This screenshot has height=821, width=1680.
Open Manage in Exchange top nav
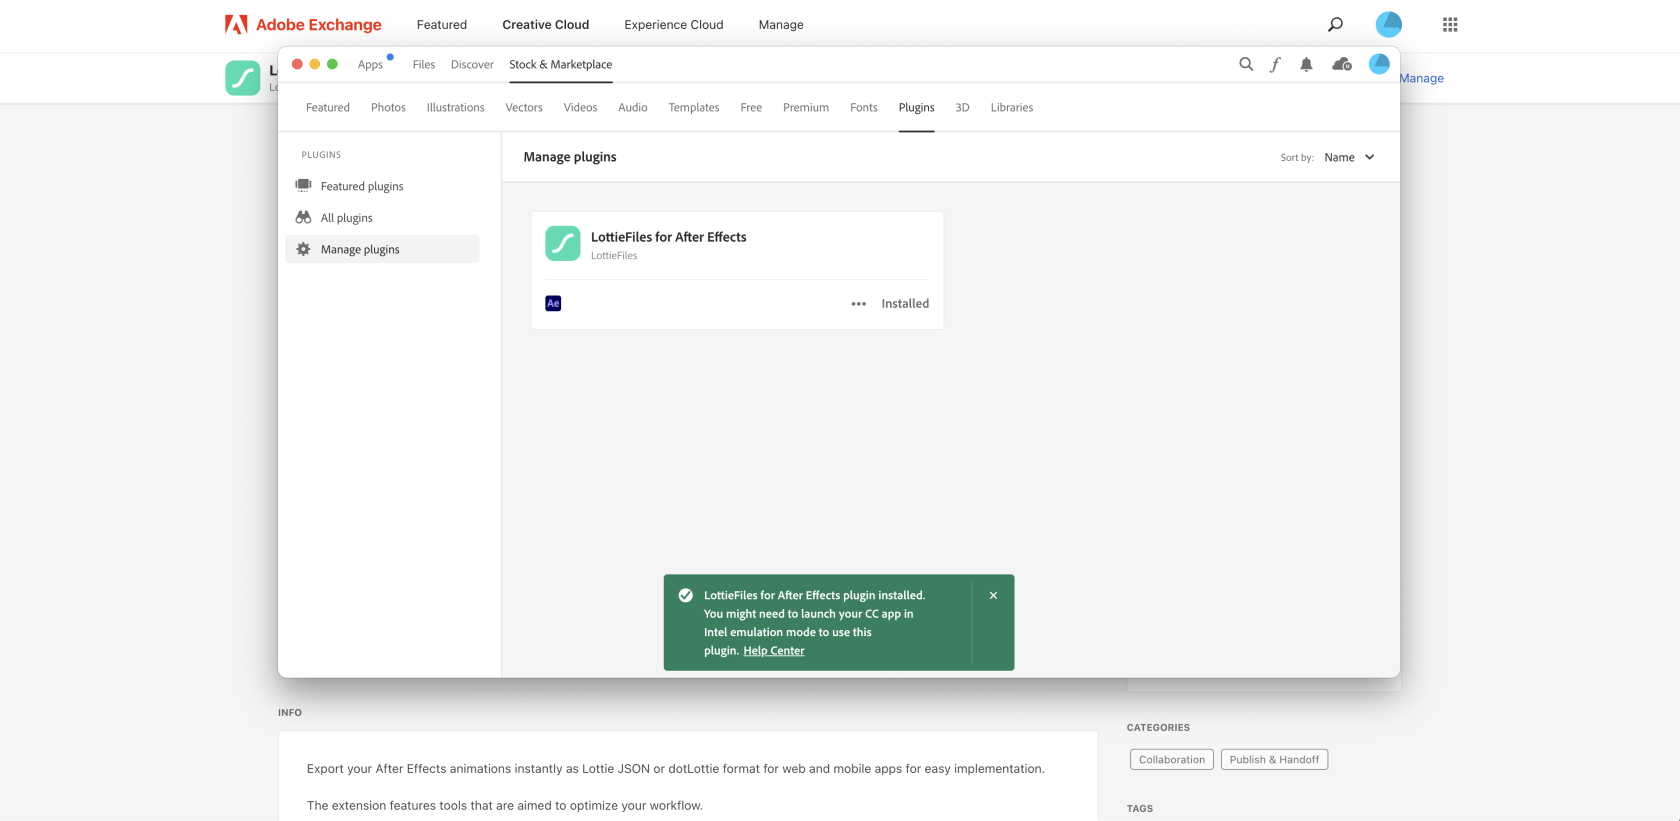[781, 24]
